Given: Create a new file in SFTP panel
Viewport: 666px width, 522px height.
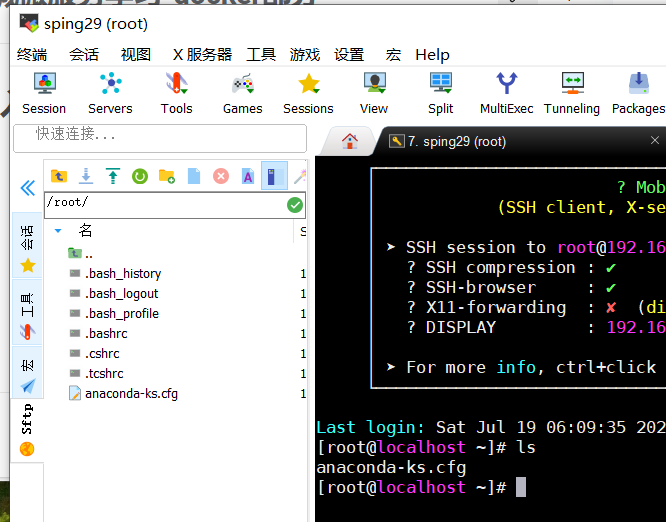Looking at the screenshot, I should (194, 176).
